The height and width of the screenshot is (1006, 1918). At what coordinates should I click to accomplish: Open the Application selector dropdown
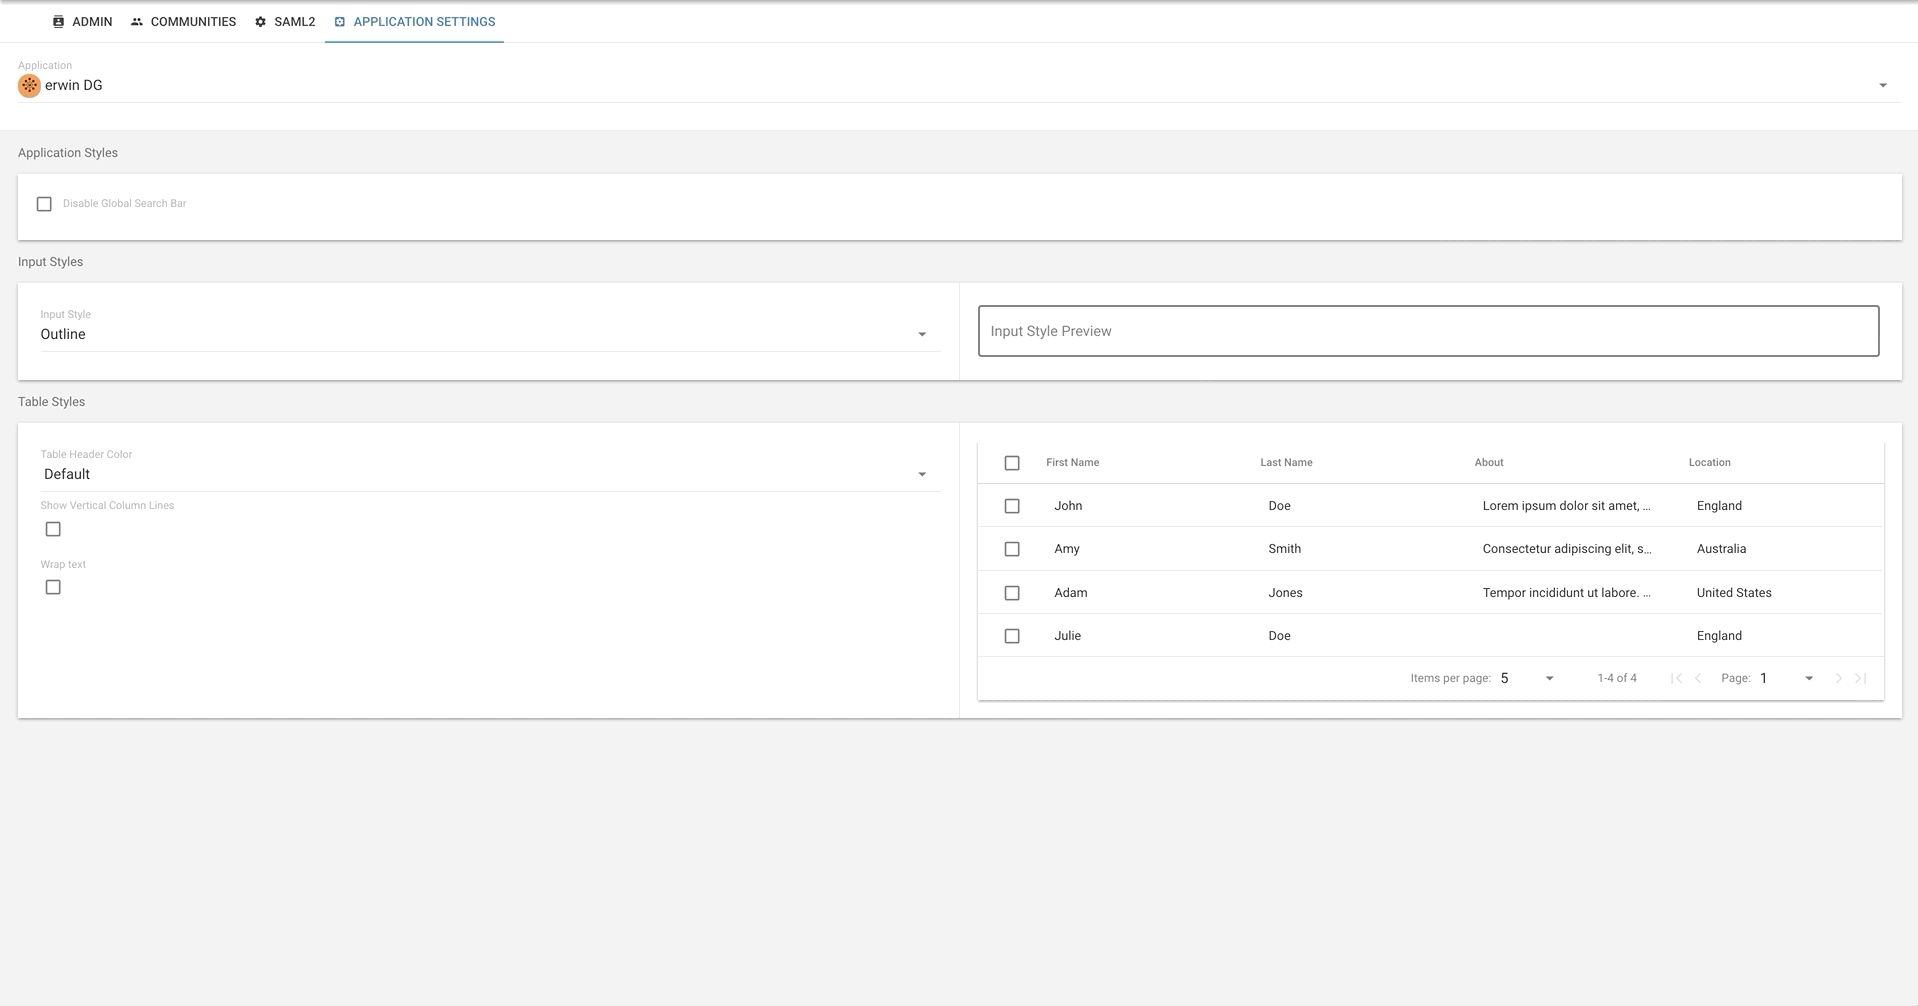click(x=958, y=85)
